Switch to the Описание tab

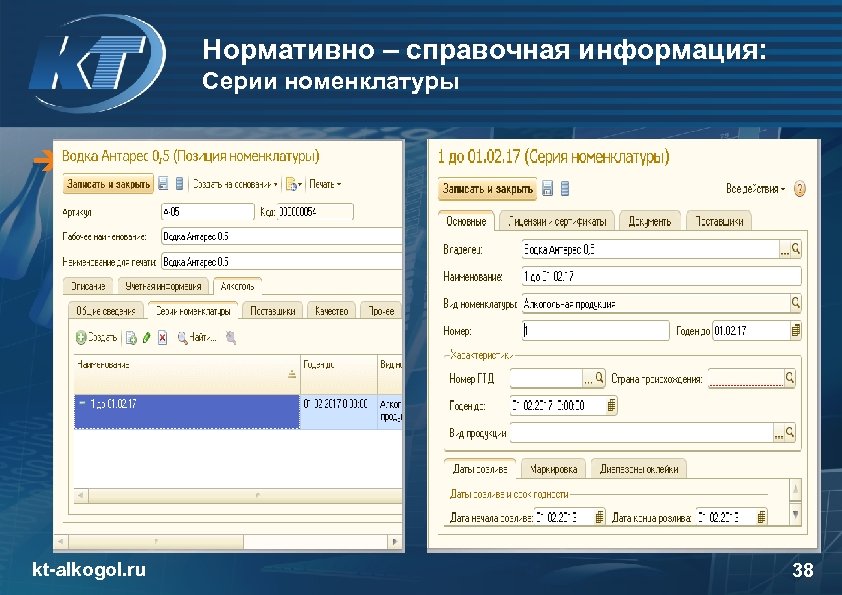tap(88, 286)
